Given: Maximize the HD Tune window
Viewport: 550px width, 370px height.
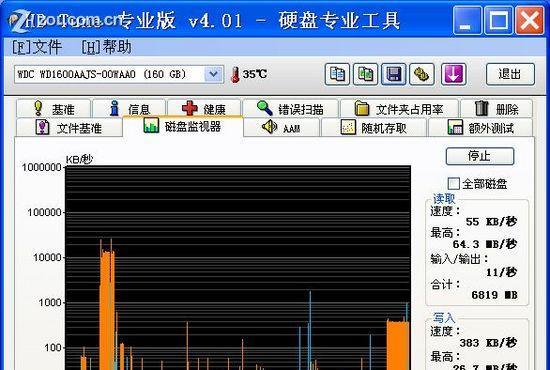Looking at the screenshot, I should click(x=498, y=21).
